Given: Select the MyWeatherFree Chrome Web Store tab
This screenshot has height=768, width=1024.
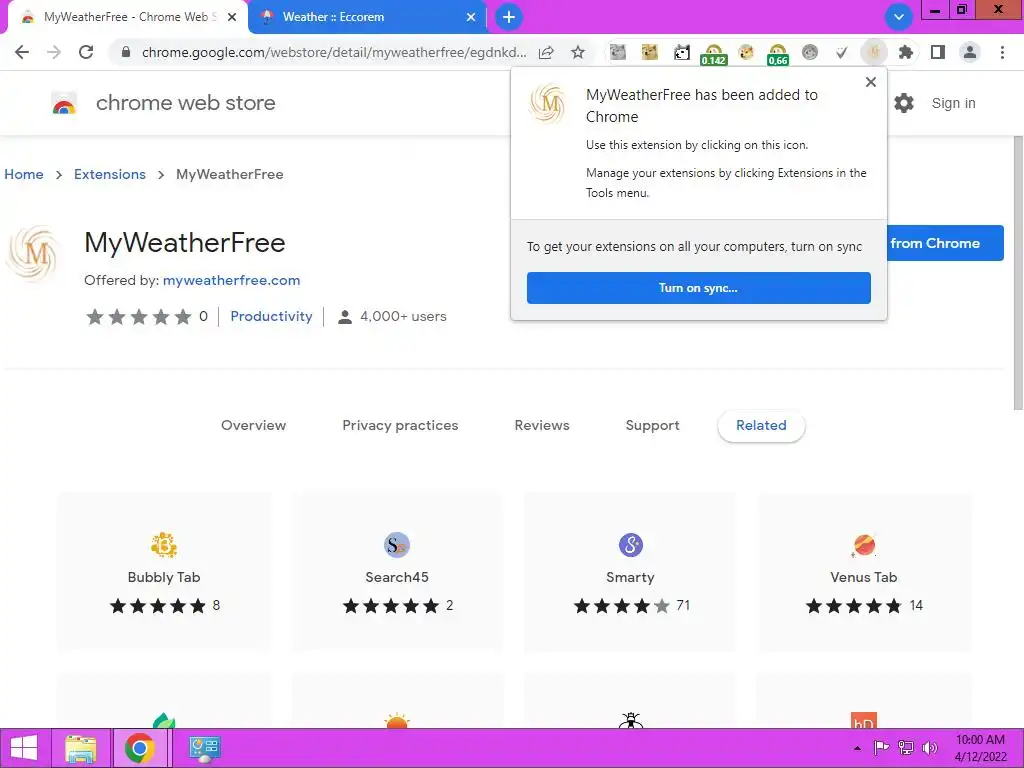Looking at the screenshot, I should [128, 17].
